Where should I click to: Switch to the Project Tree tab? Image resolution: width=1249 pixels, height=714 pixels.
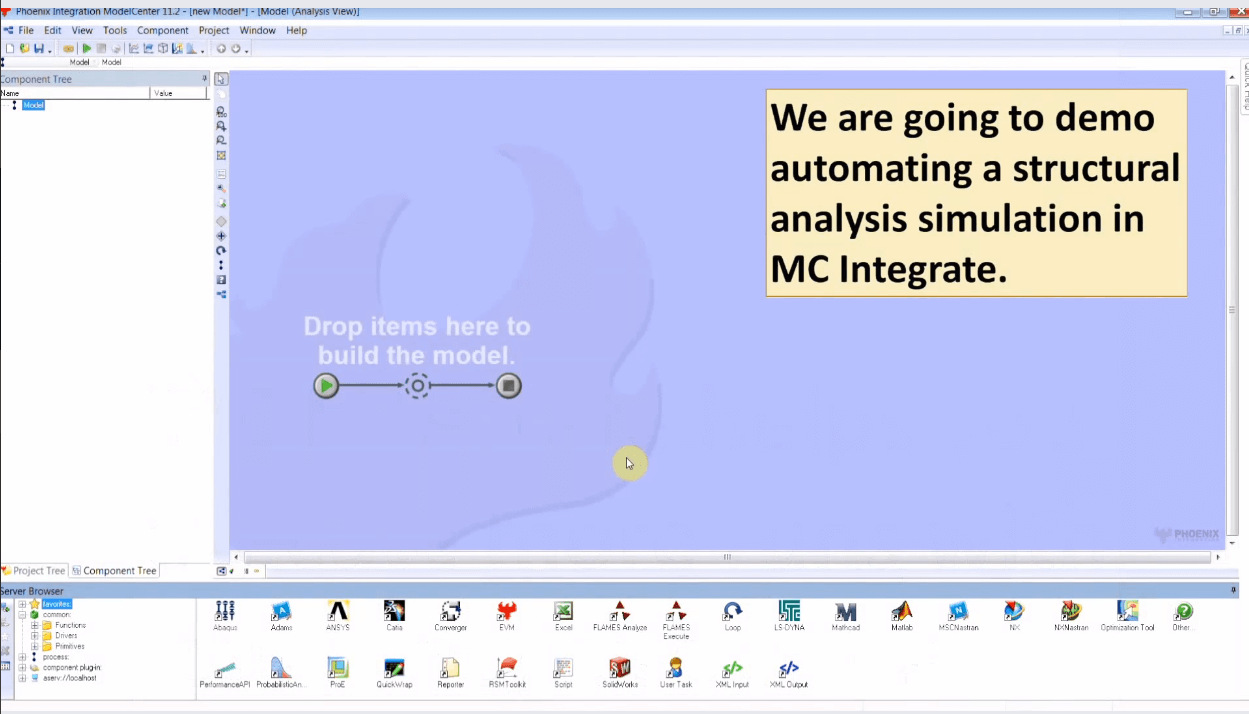pos(34,571)
